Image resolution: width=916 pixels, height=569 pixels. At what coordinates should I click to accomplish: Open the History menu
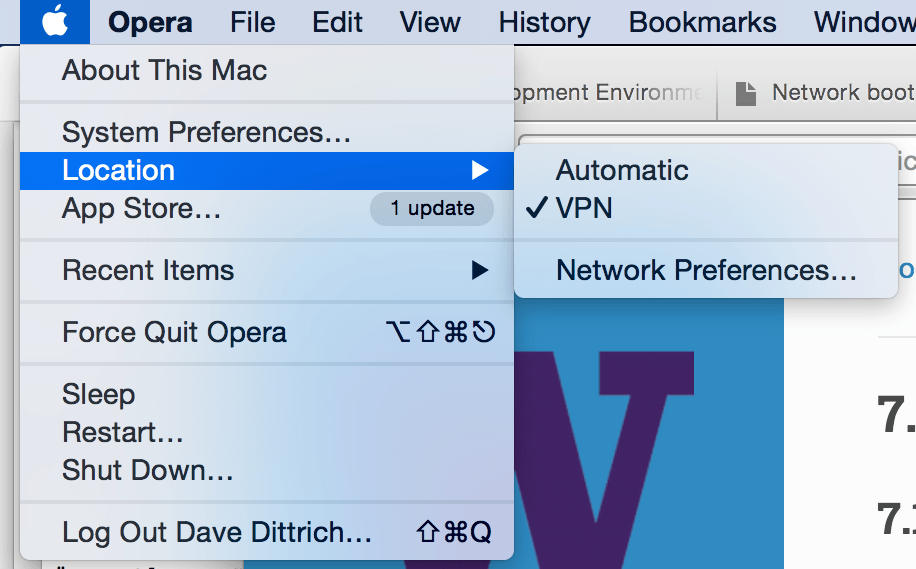(x=544, y=22)
